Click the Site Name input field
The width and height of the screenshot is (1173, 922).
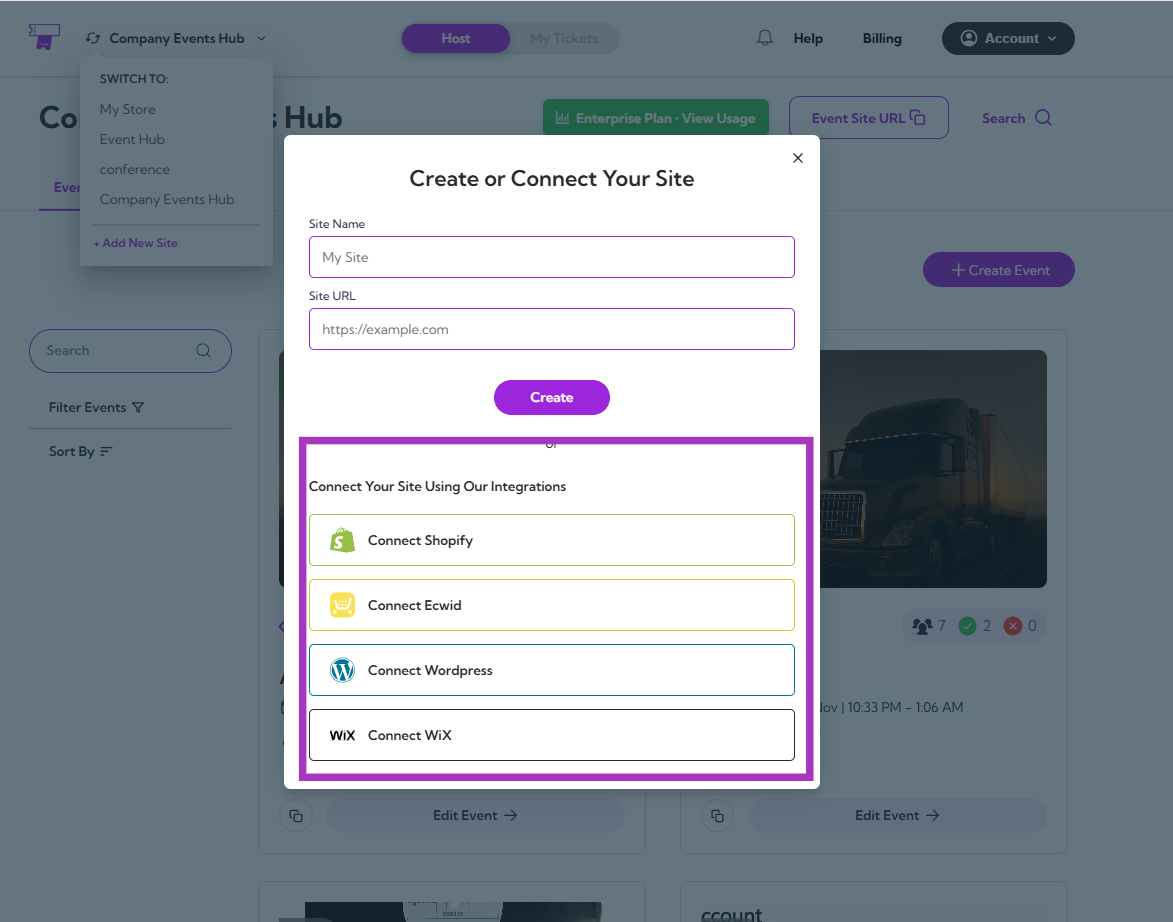551,257
